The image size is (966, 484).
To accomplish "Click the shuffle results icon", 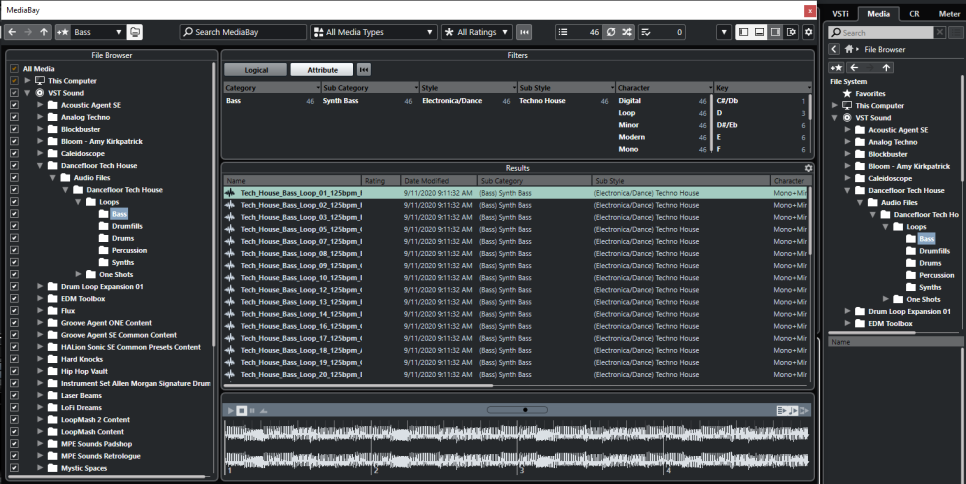I will pos(627,32).
